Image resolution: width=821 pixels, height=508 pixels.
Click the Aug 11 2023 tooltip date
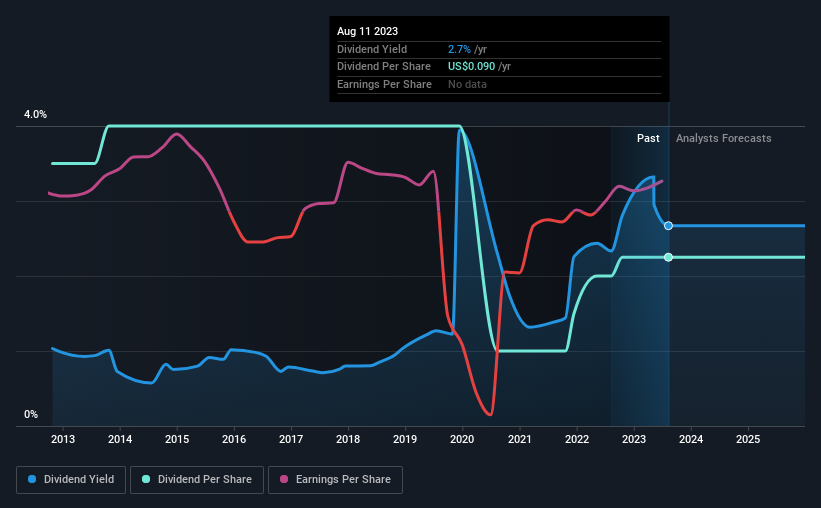pos(368,31)
